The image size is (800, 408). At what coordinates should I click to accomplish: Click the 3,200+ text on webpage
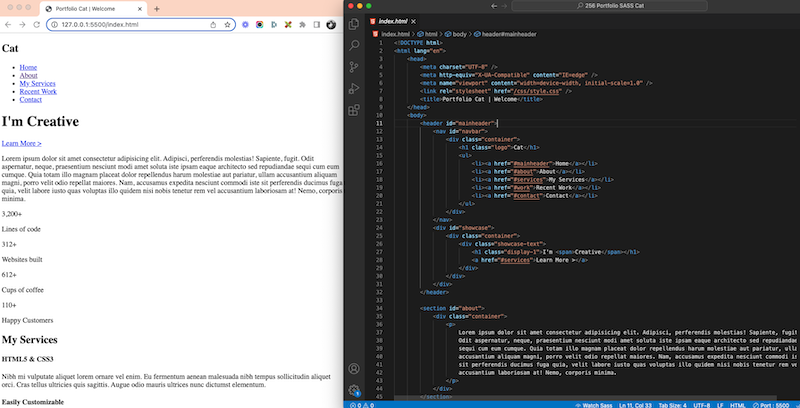tap(12, 214)
